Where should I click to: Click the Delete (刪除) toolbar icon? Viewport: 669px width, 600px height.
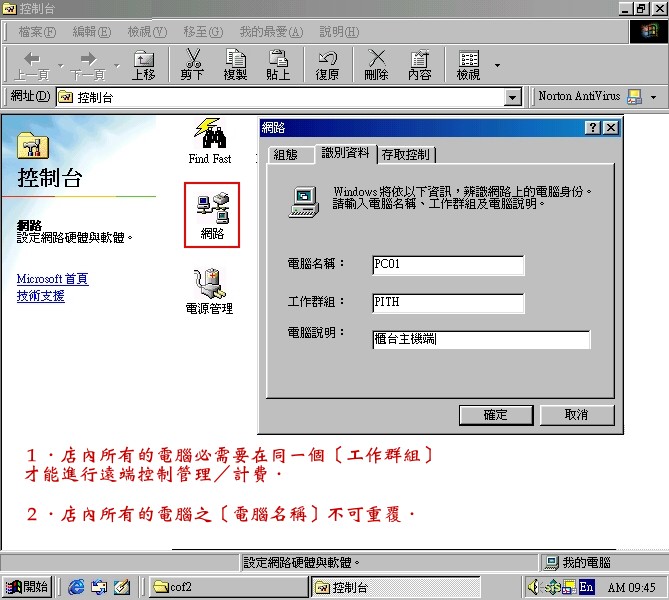376,65
